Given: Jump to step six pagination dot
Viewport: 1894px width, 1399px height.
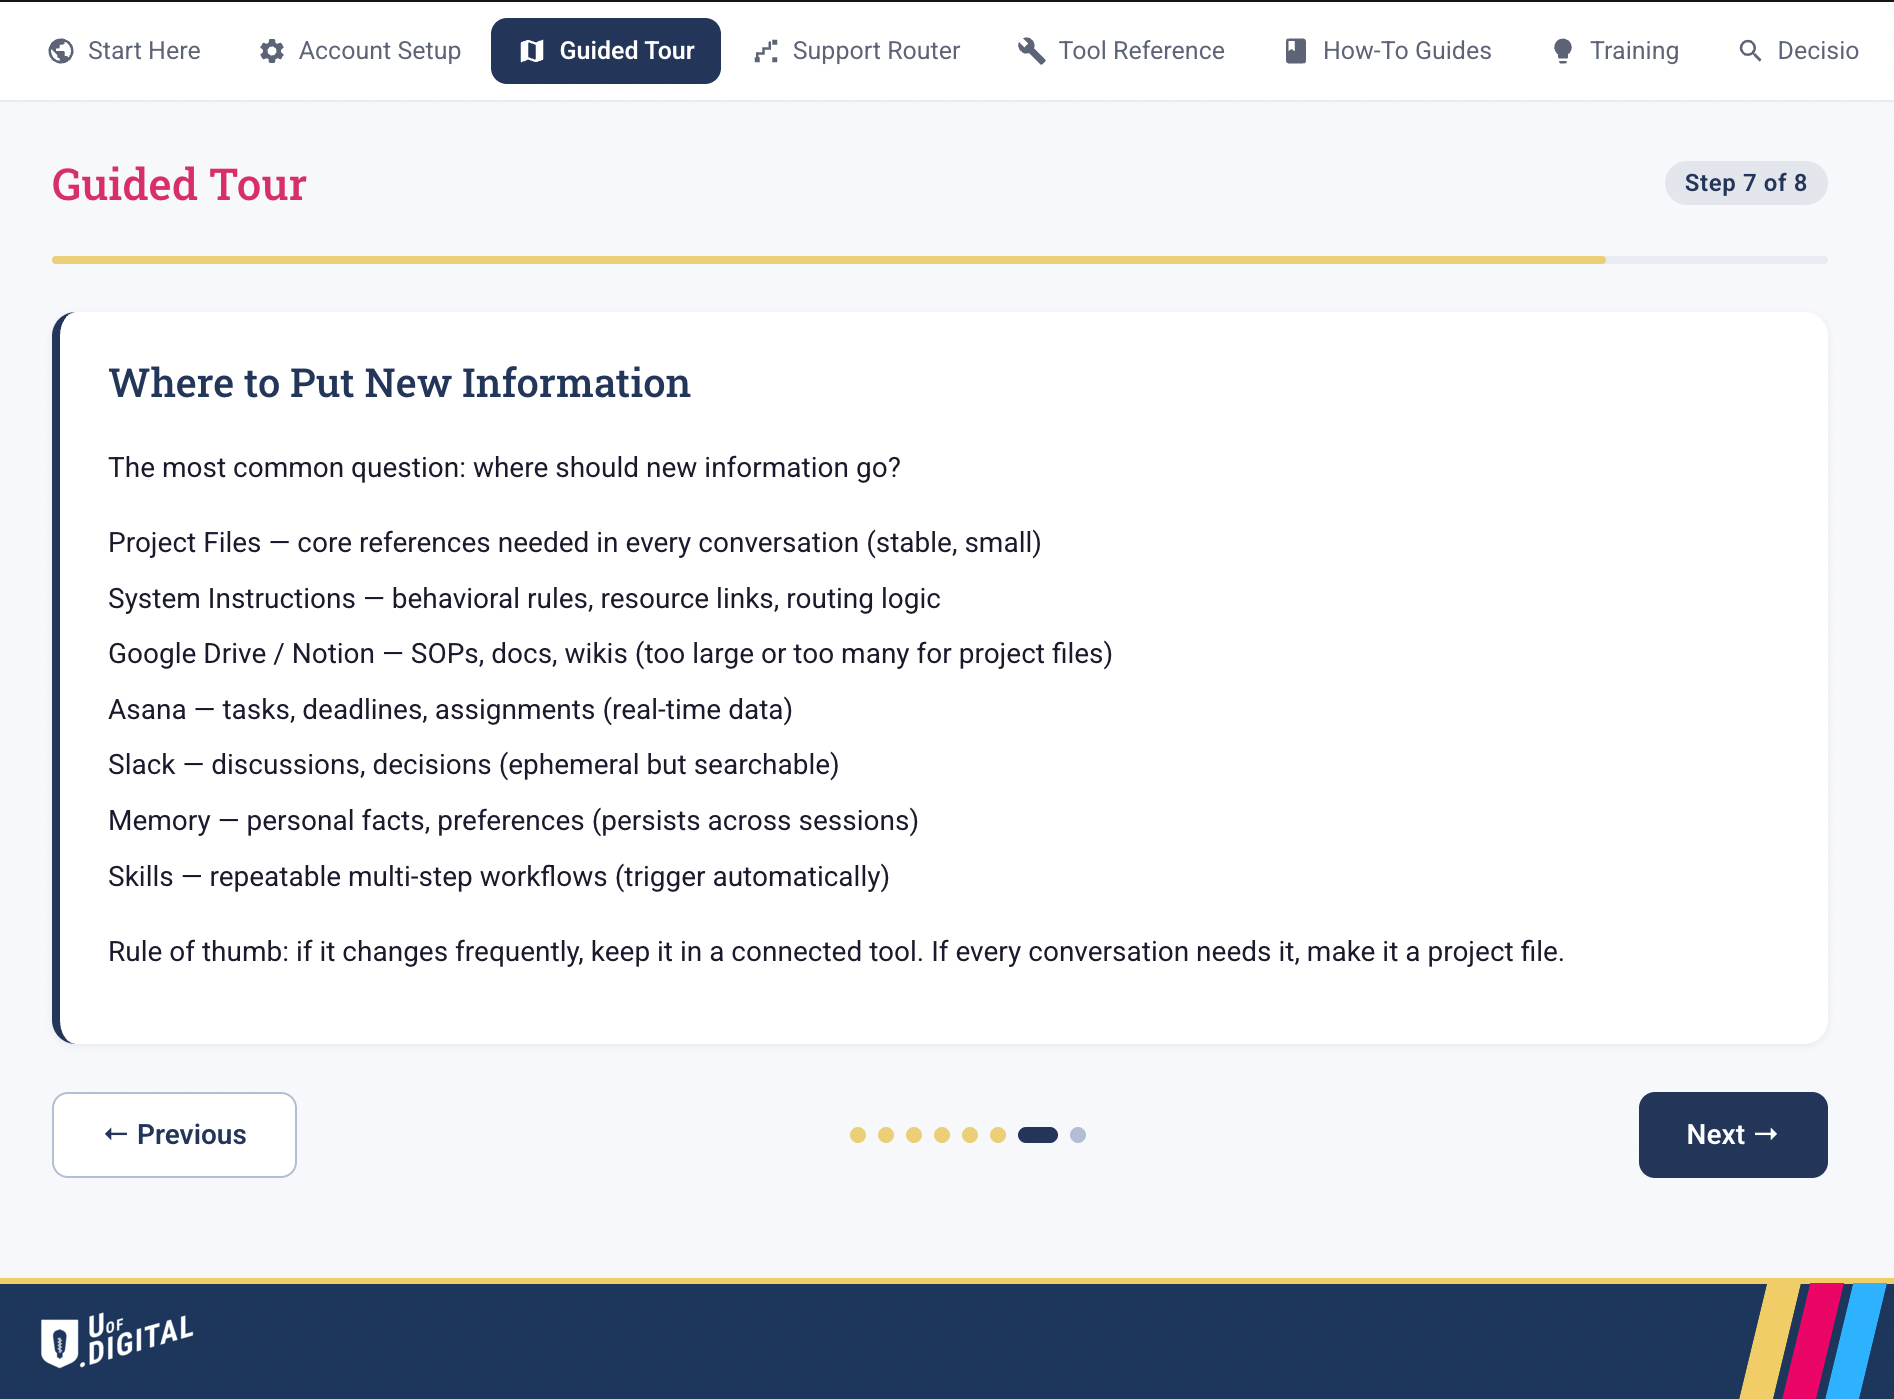Looking at the screenshot, I should coord(998,1135).
